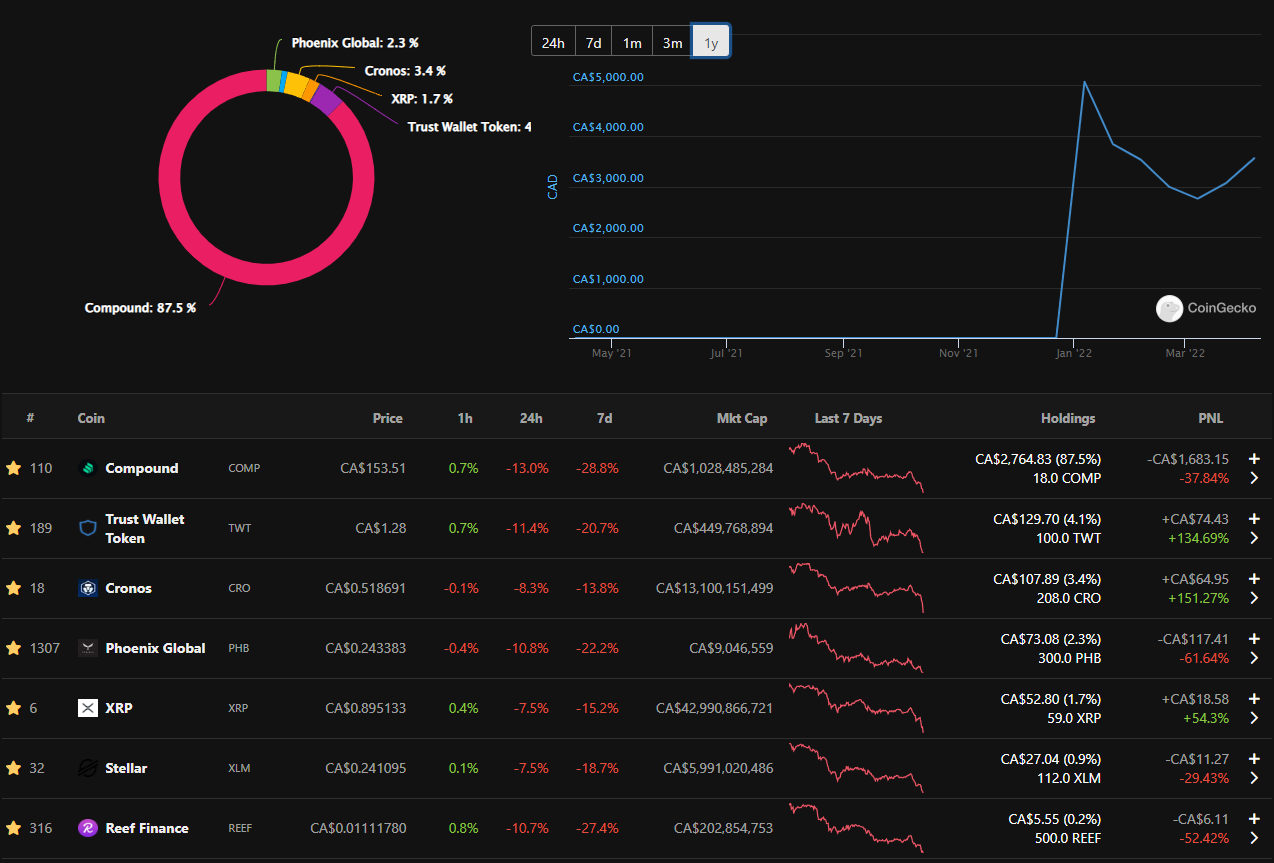
Task: Toggle the favorite star for Phoenix Global
Action: [x=14, y=648]
